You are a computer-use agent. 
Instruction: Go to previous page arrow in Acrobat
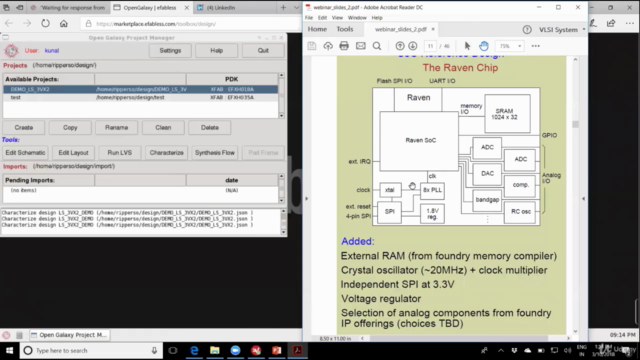[x=400, y=46]
